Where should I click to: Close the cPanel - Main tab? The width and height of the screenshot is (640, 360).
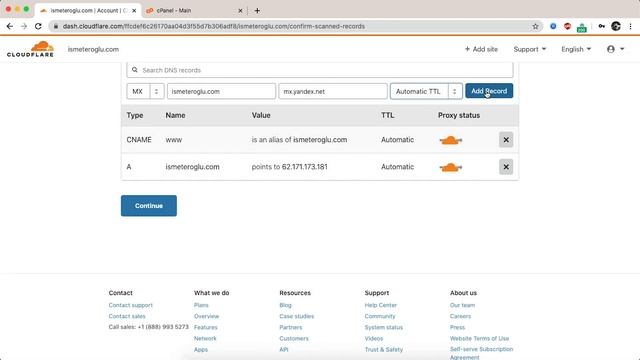[x=240, y=11]
